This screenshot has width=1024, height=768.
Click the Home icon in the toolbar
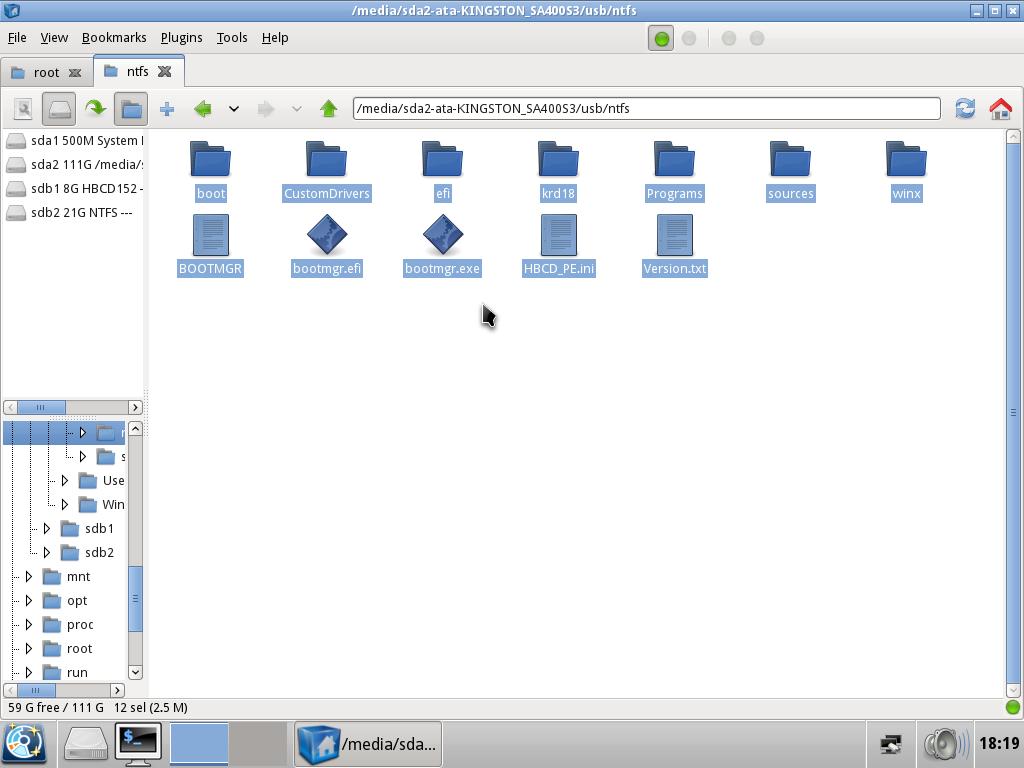click(x=1000, y=109)
